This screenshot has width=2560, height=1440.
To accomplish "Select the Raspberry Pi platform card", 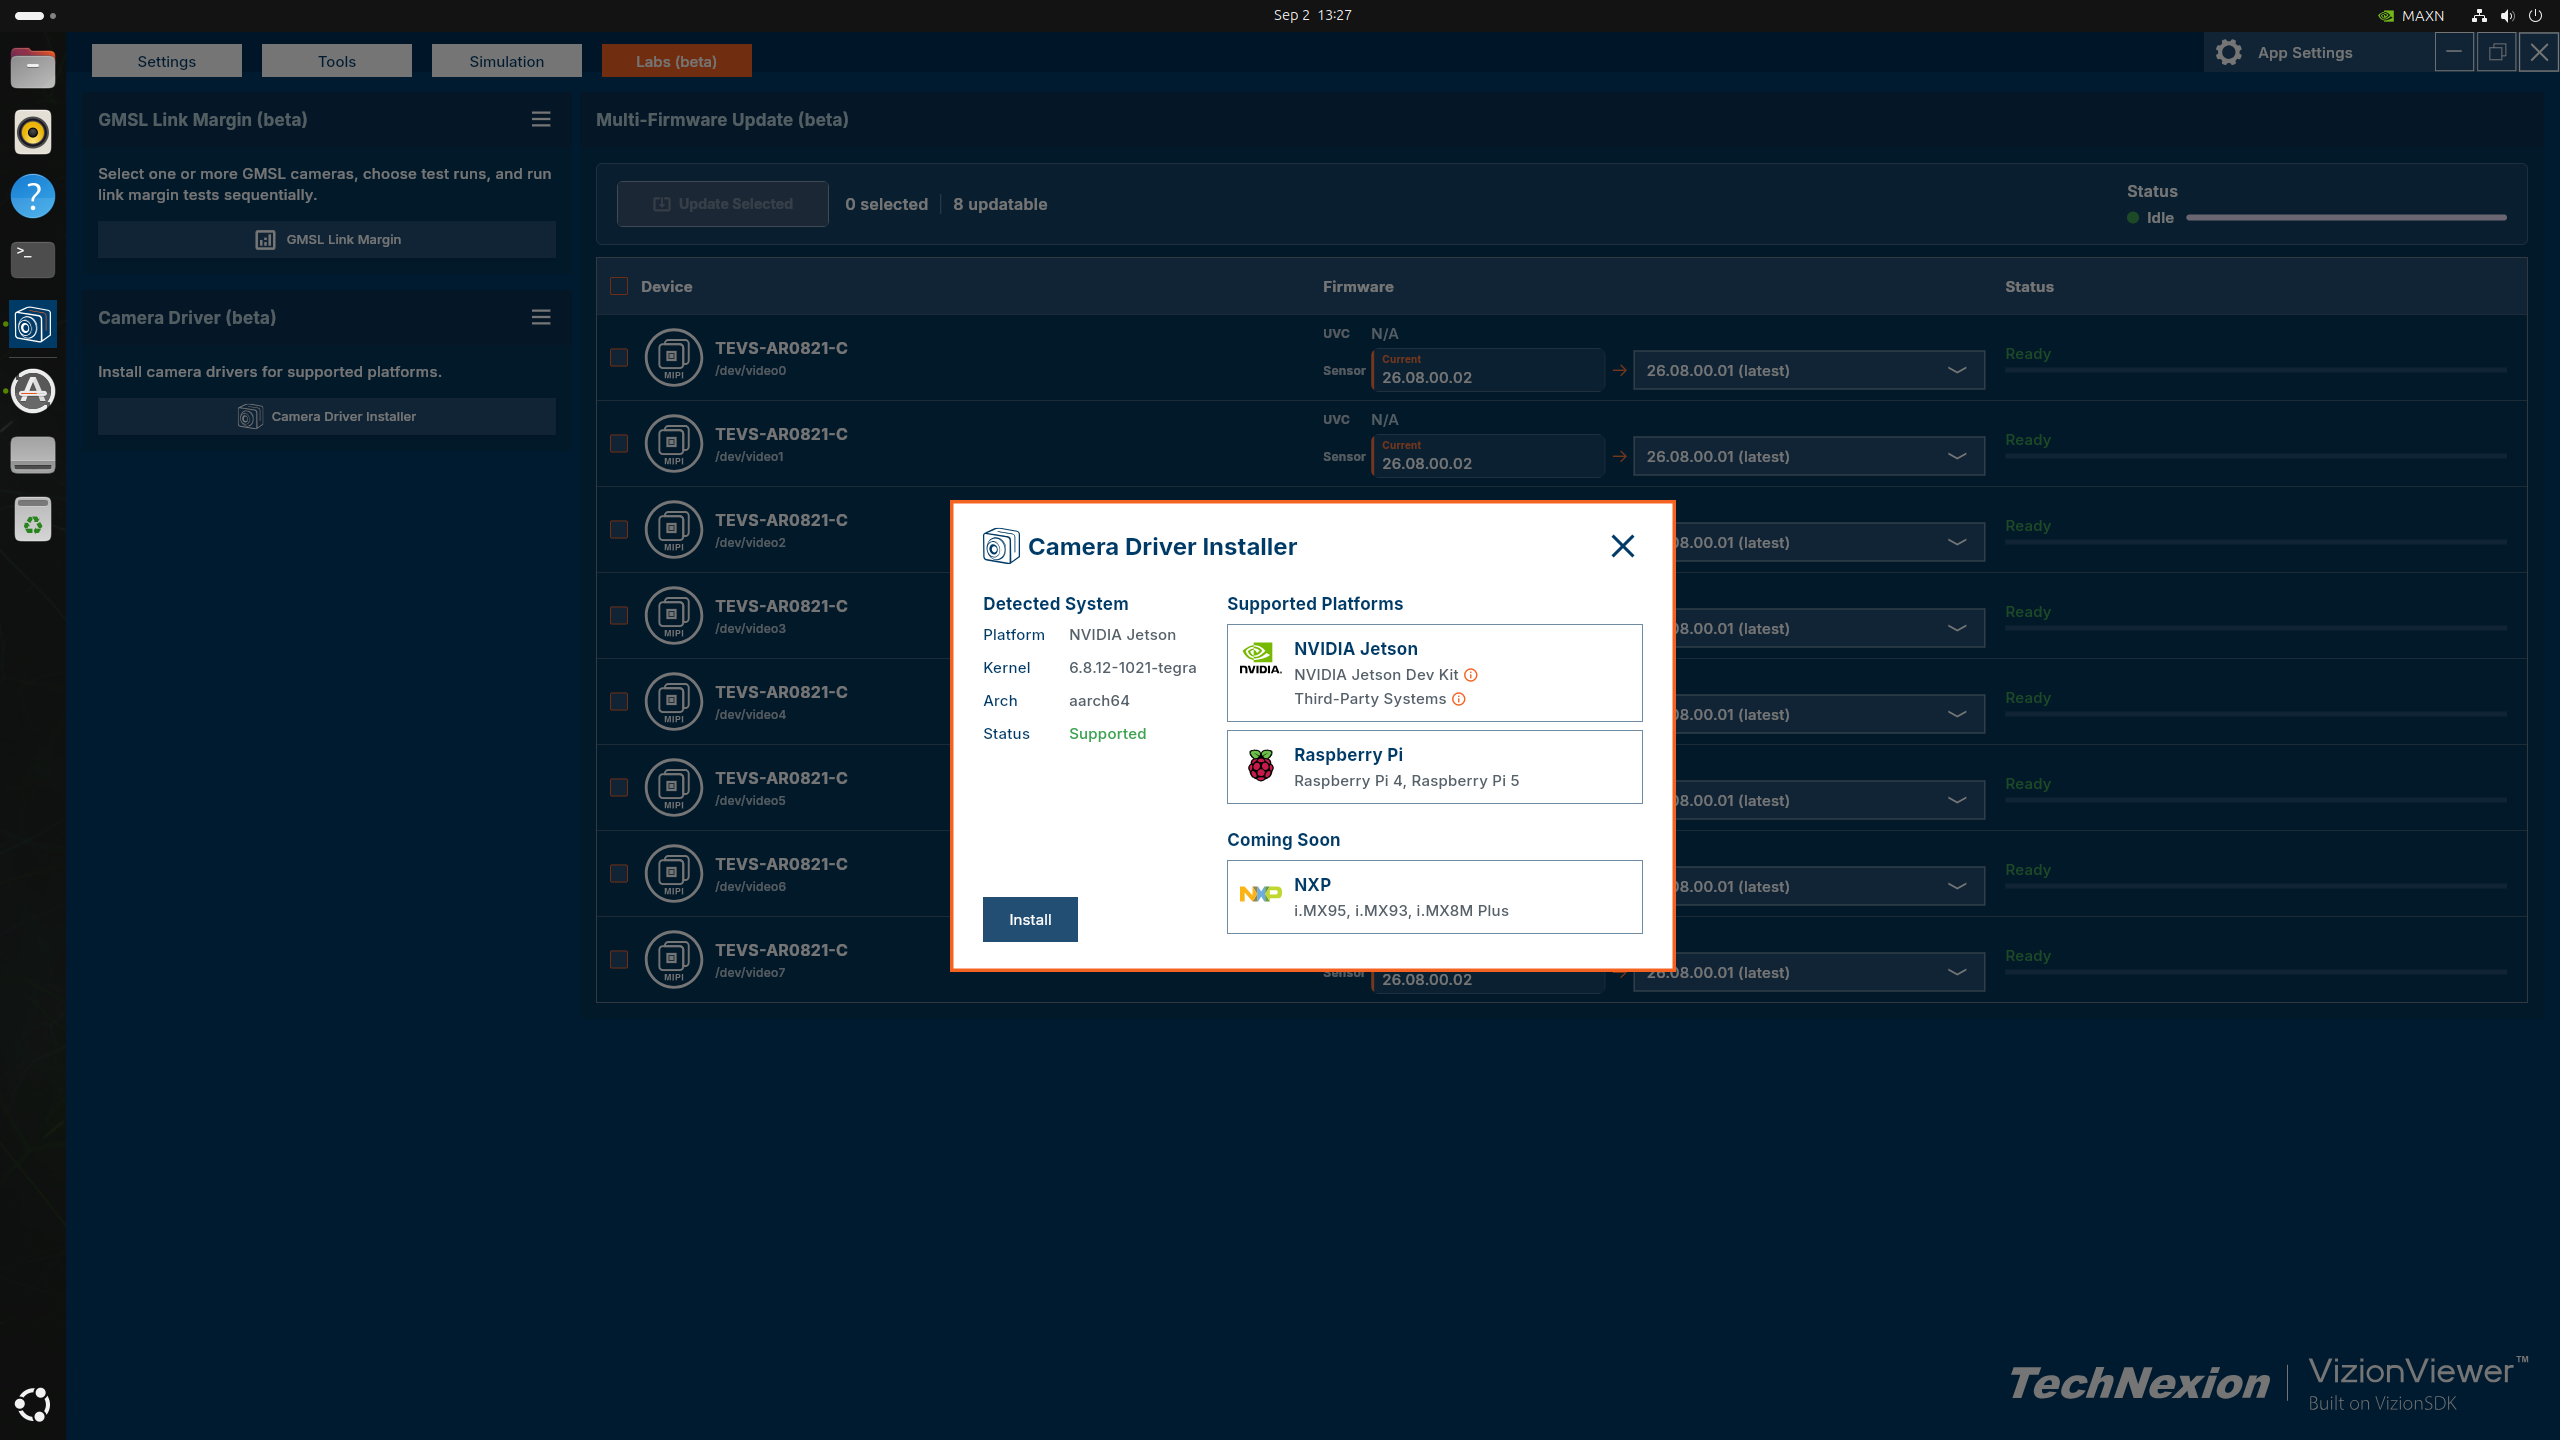I will 1435,767.
